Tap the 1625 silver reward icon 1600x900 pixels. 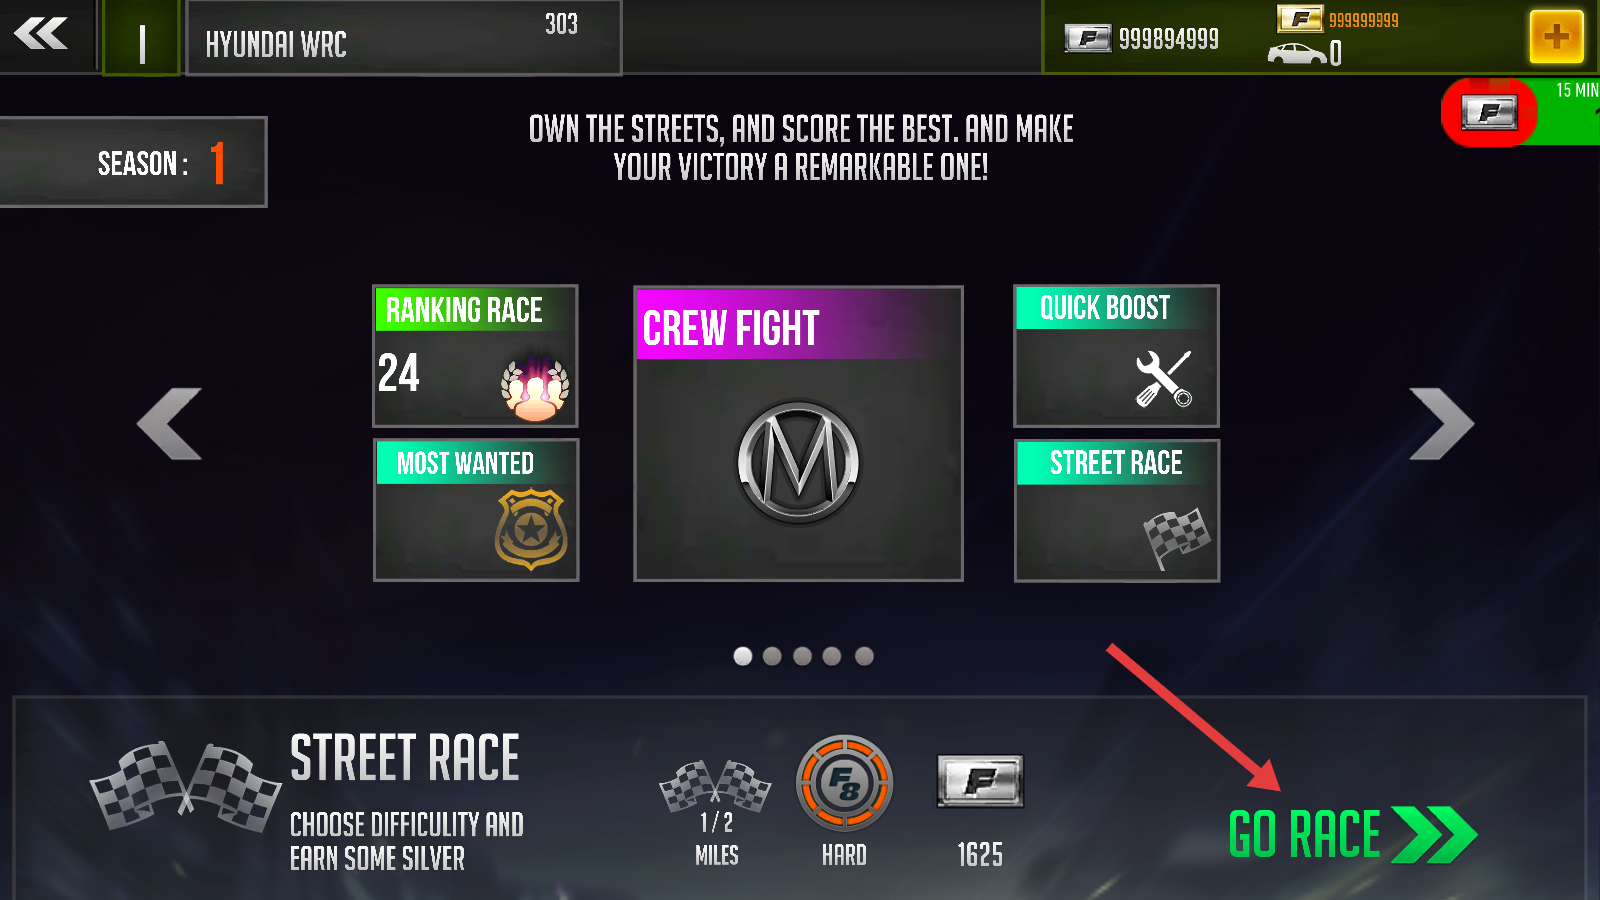tap(980, 781)
